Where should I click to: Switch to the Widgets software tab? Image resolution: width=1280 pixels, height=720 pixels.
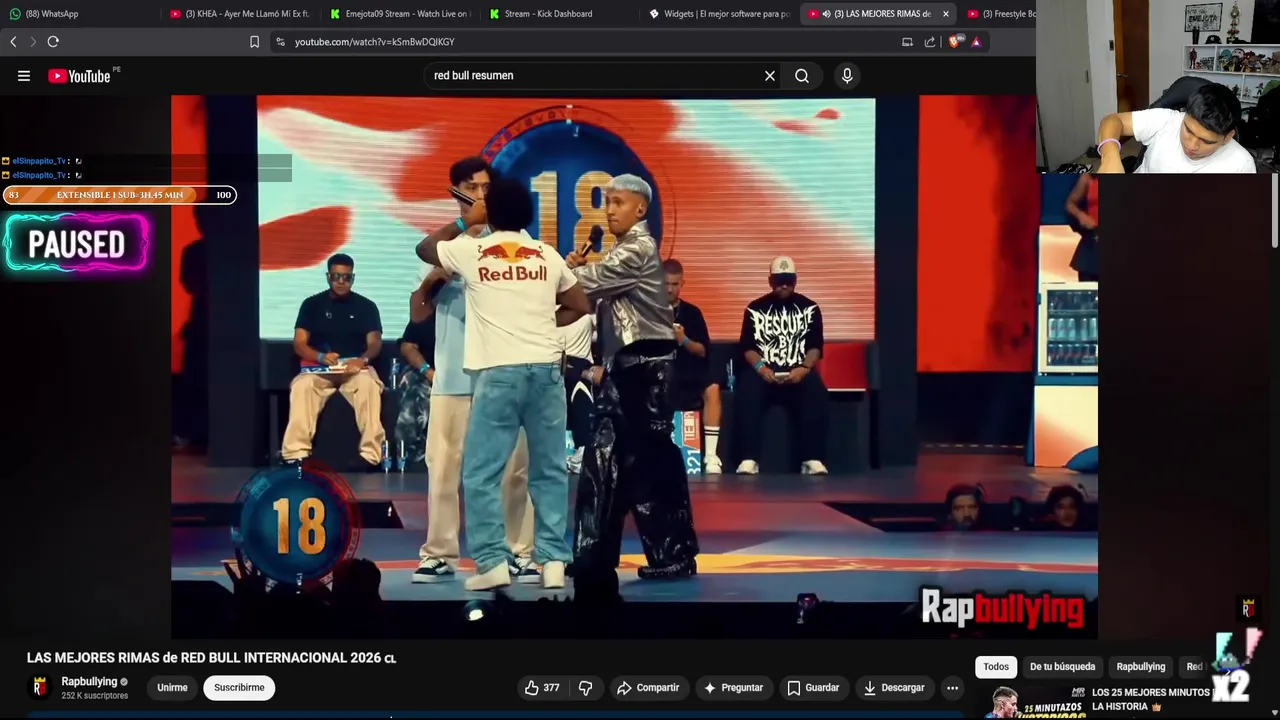718,14
